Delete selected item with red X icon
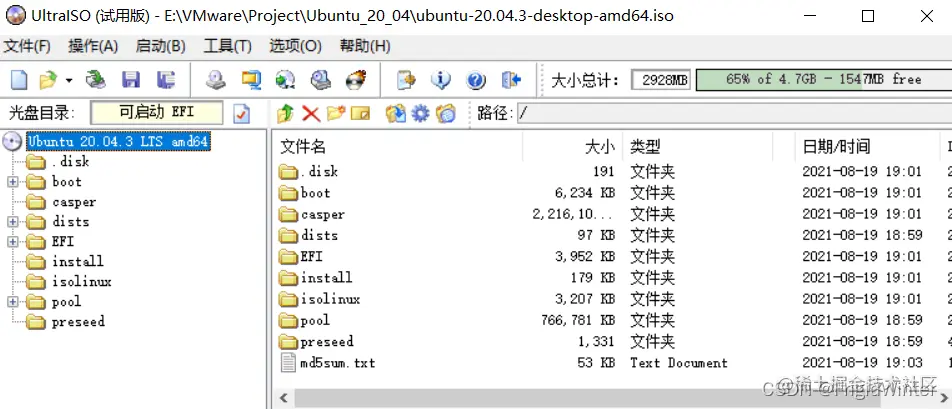952x409 pixels. [311, 113]
